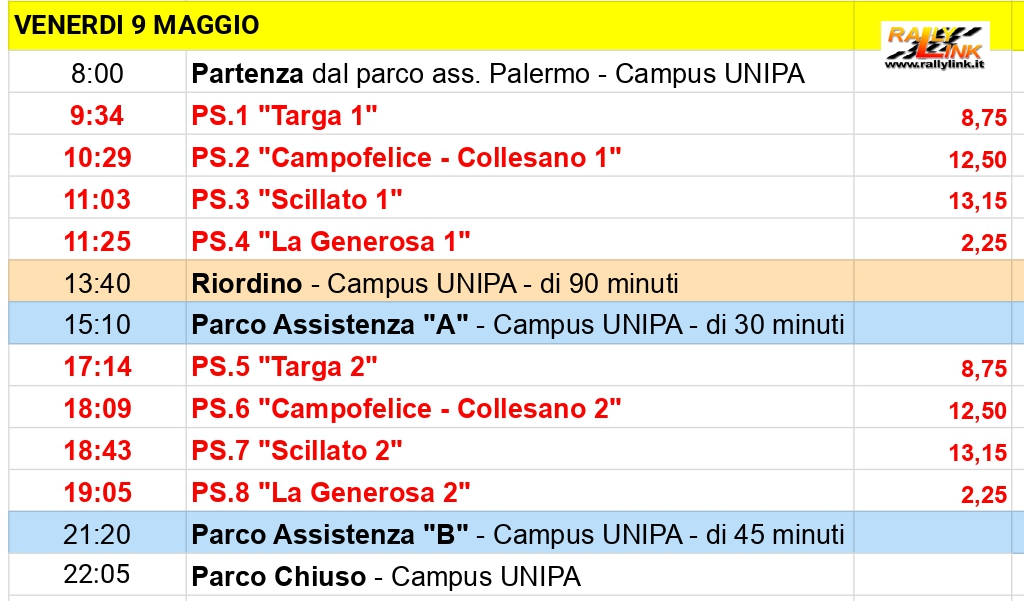
Task: Select Parco Assistenza "A" row
Action: (x=509, y=323)
